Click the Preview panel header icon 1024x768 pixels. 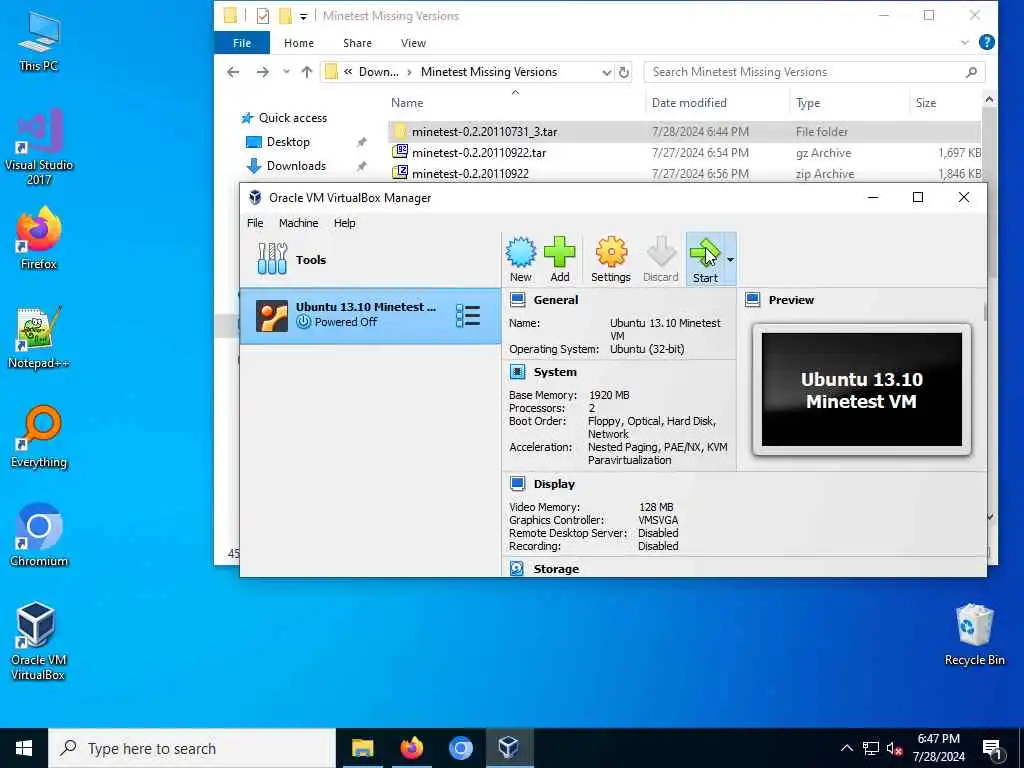point(752,300)
